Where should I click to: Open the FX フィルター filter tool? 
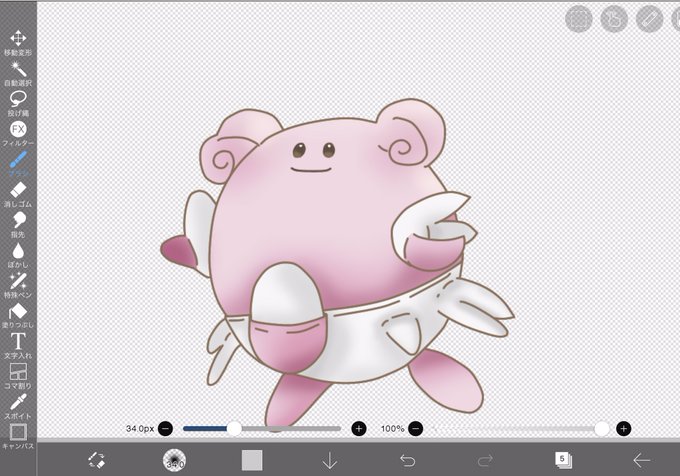pyautogui.click(x=18, y=134)
